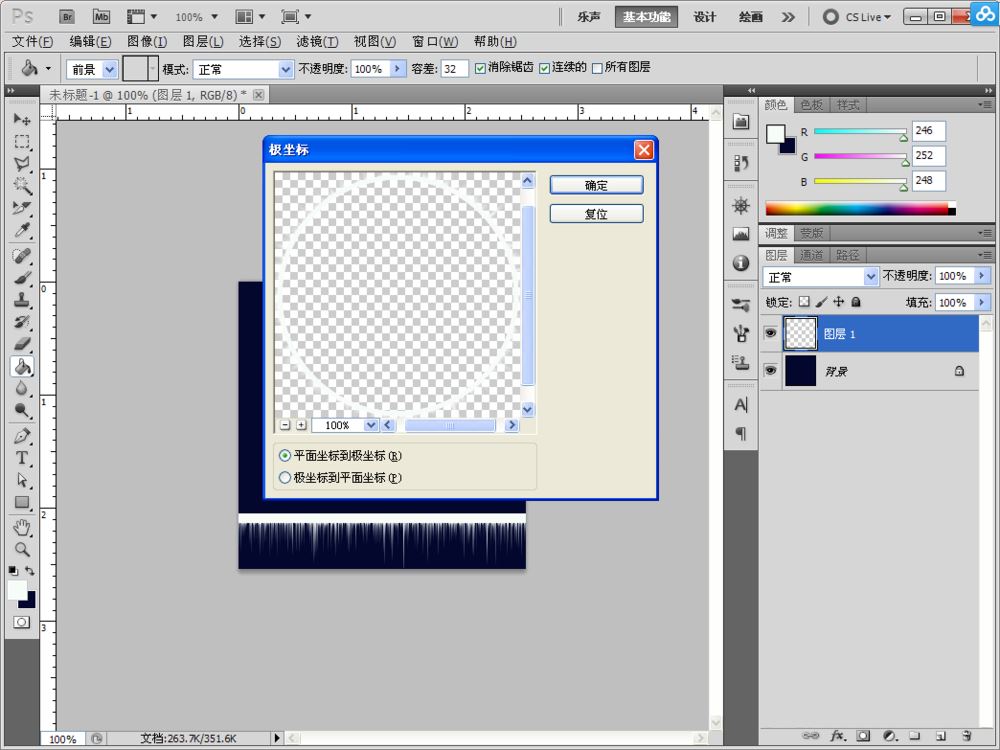
Task: Select the Eyedropper tool
Action: click(22, 229)
